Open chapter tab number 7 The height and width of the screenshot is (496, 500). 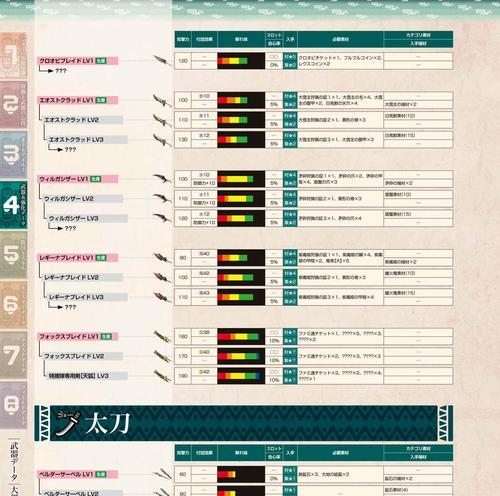click(13, 355)
